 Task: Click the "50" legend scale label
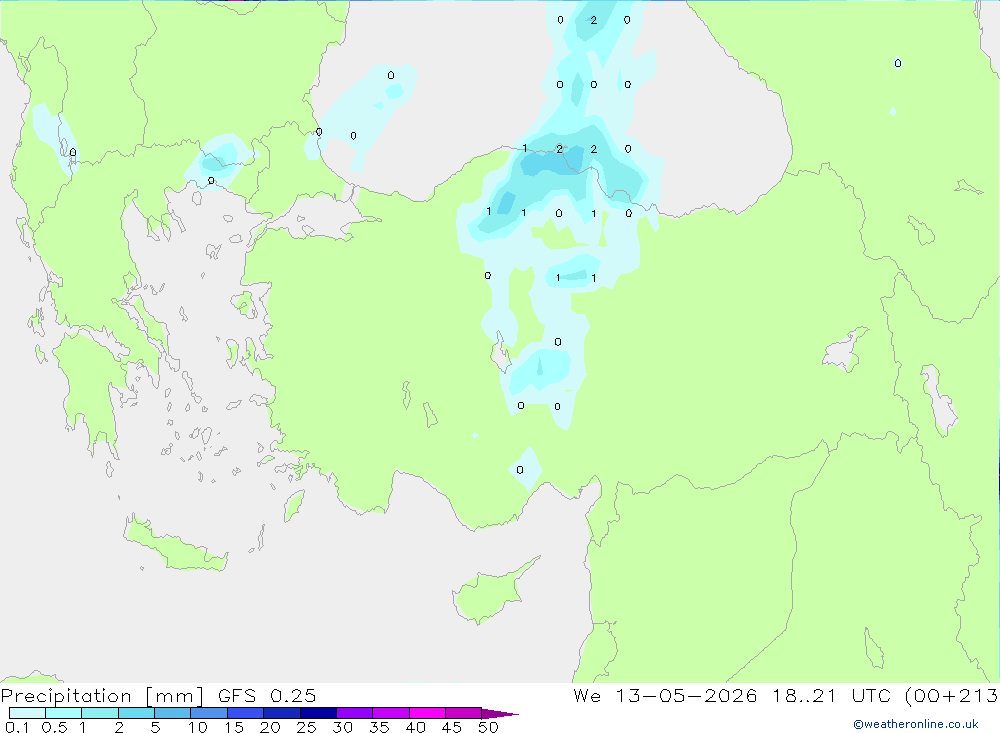tap(488, 727)
